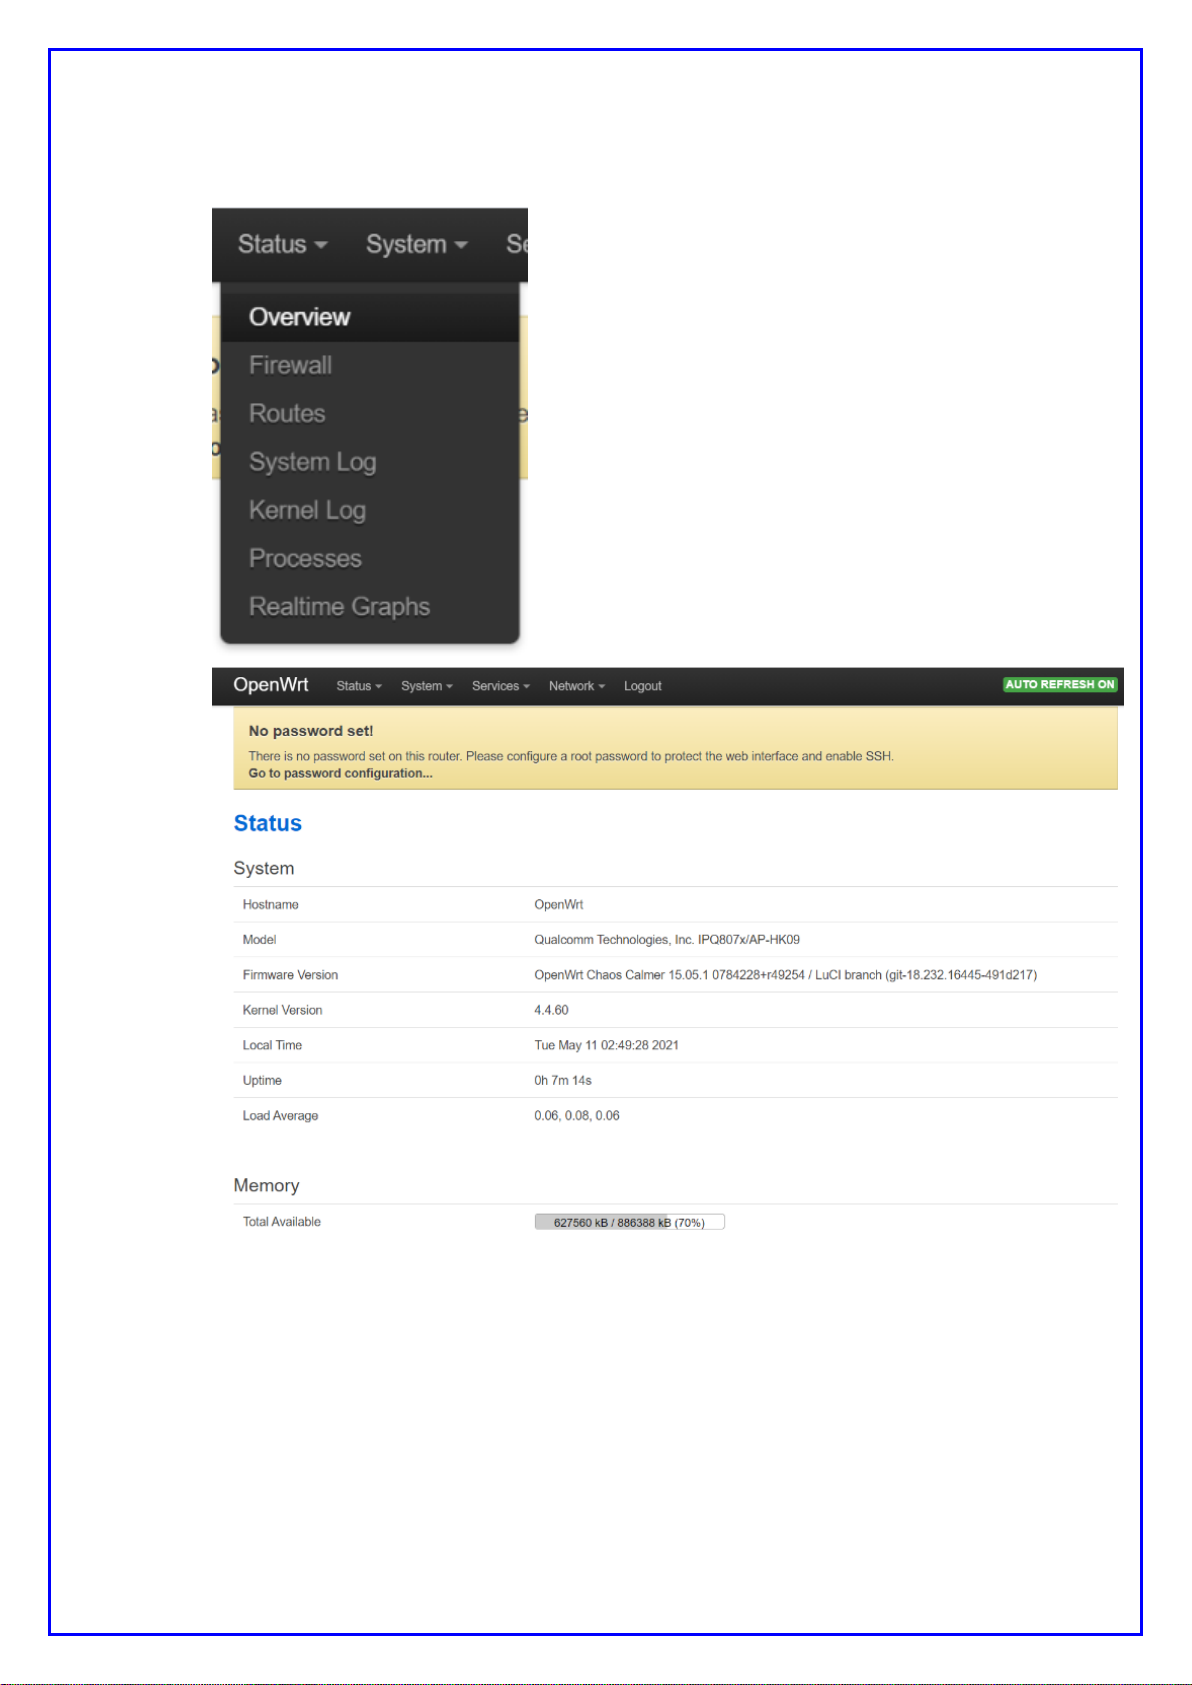Select the Total Available label

282,1222
